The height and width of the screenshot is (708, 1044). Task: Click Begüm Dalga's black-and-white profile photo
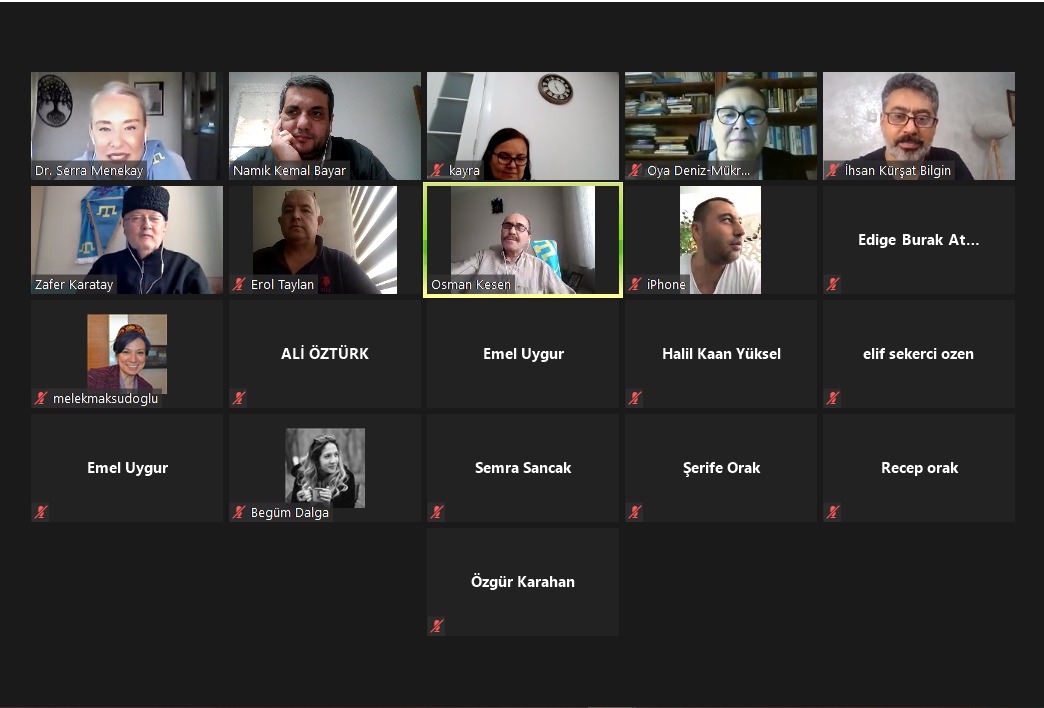click(325, 468)
